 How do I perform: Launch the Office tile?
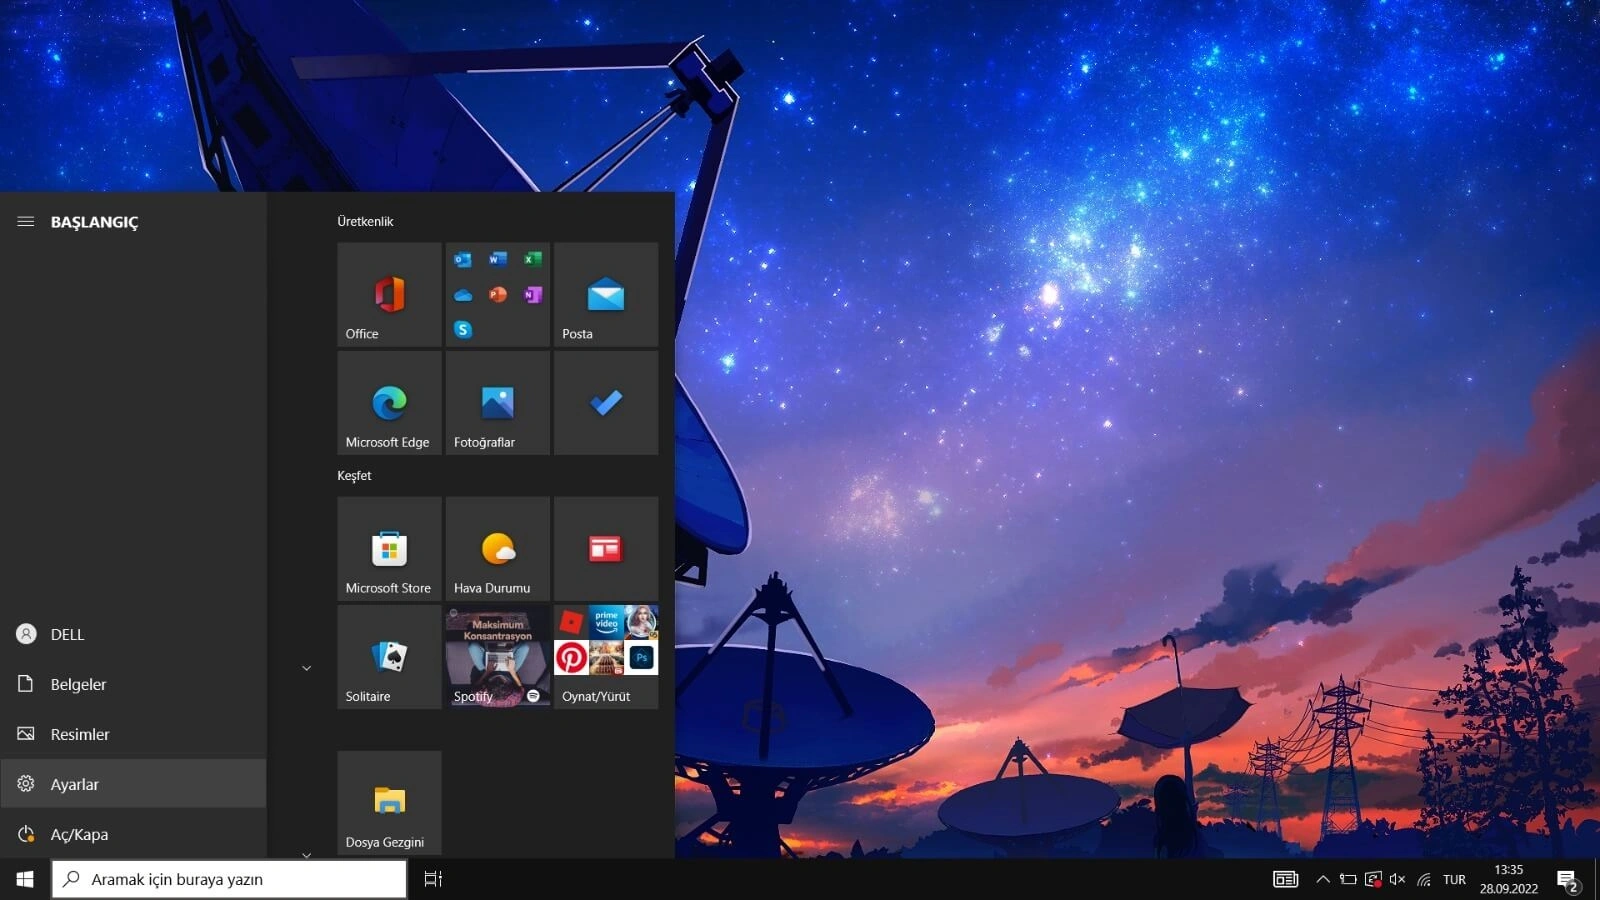[389, 294]
